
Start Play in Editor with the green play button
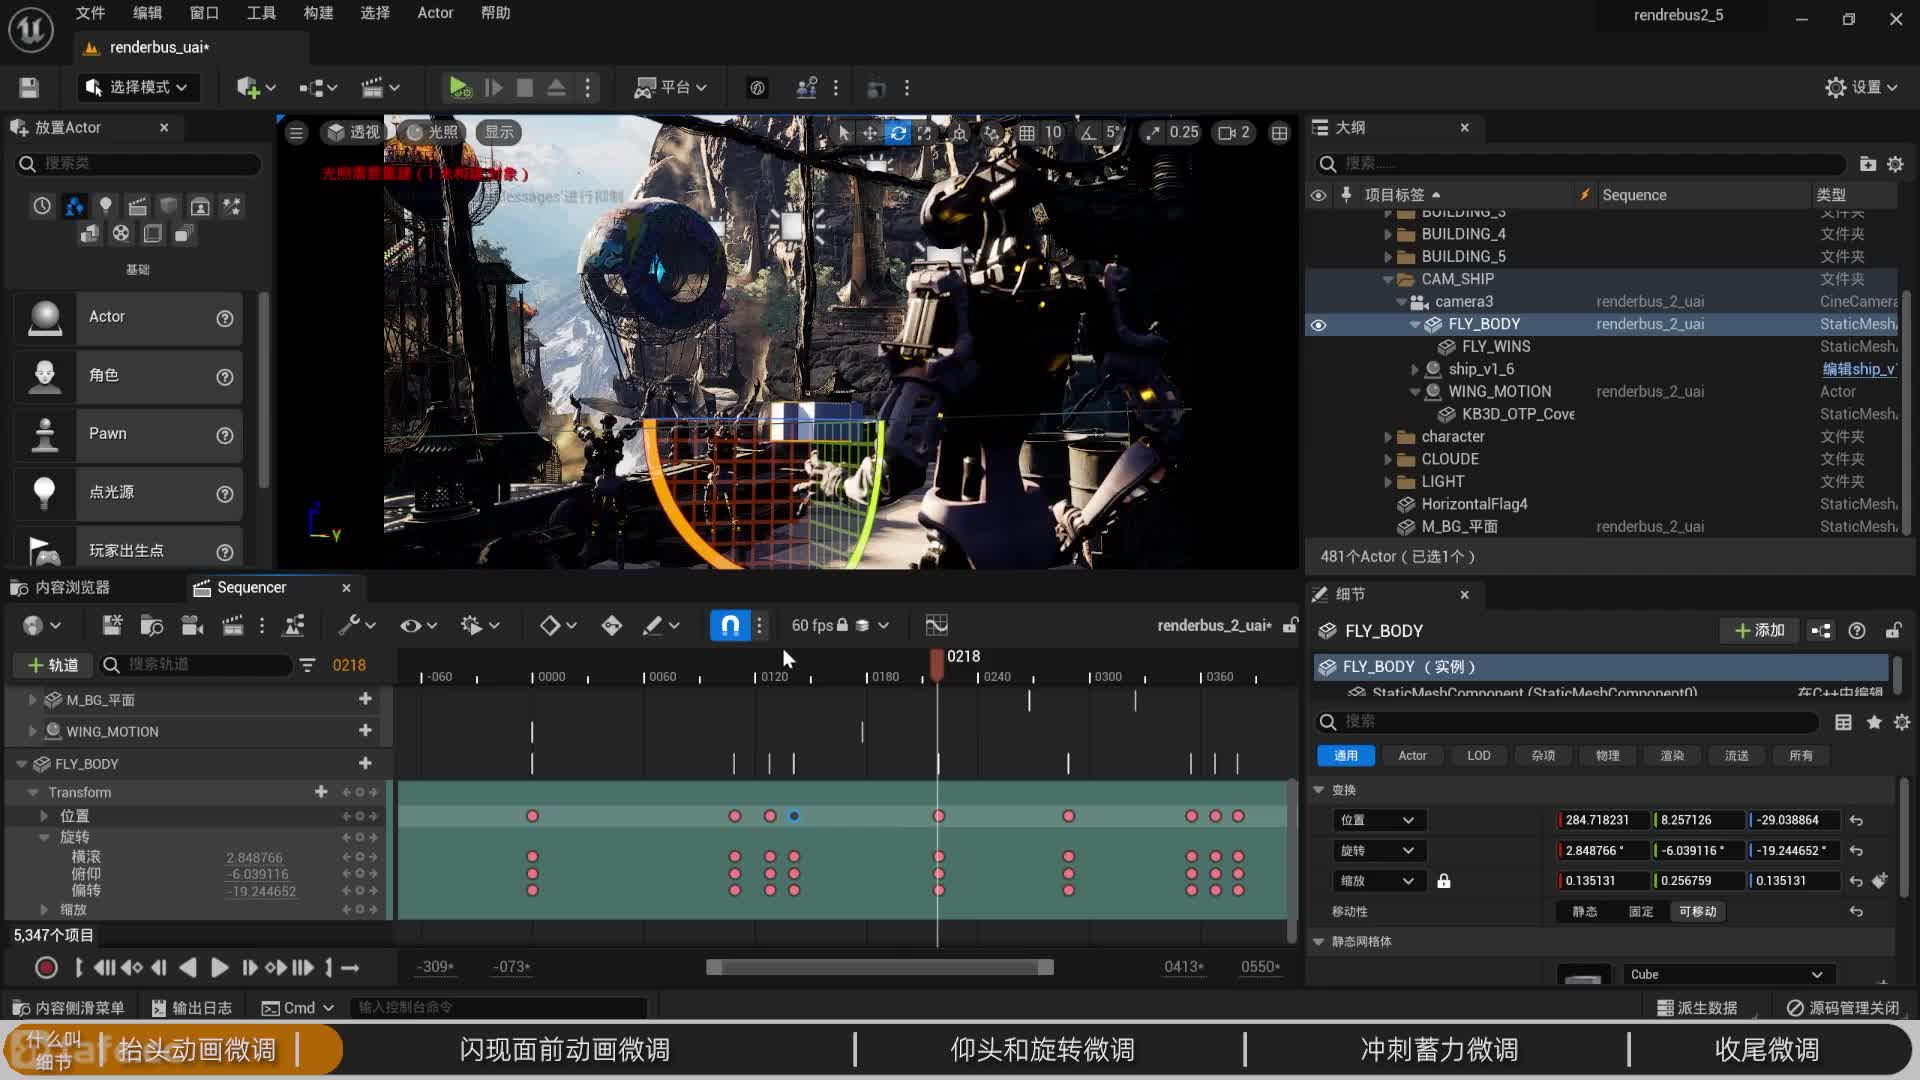coord(459,88)
